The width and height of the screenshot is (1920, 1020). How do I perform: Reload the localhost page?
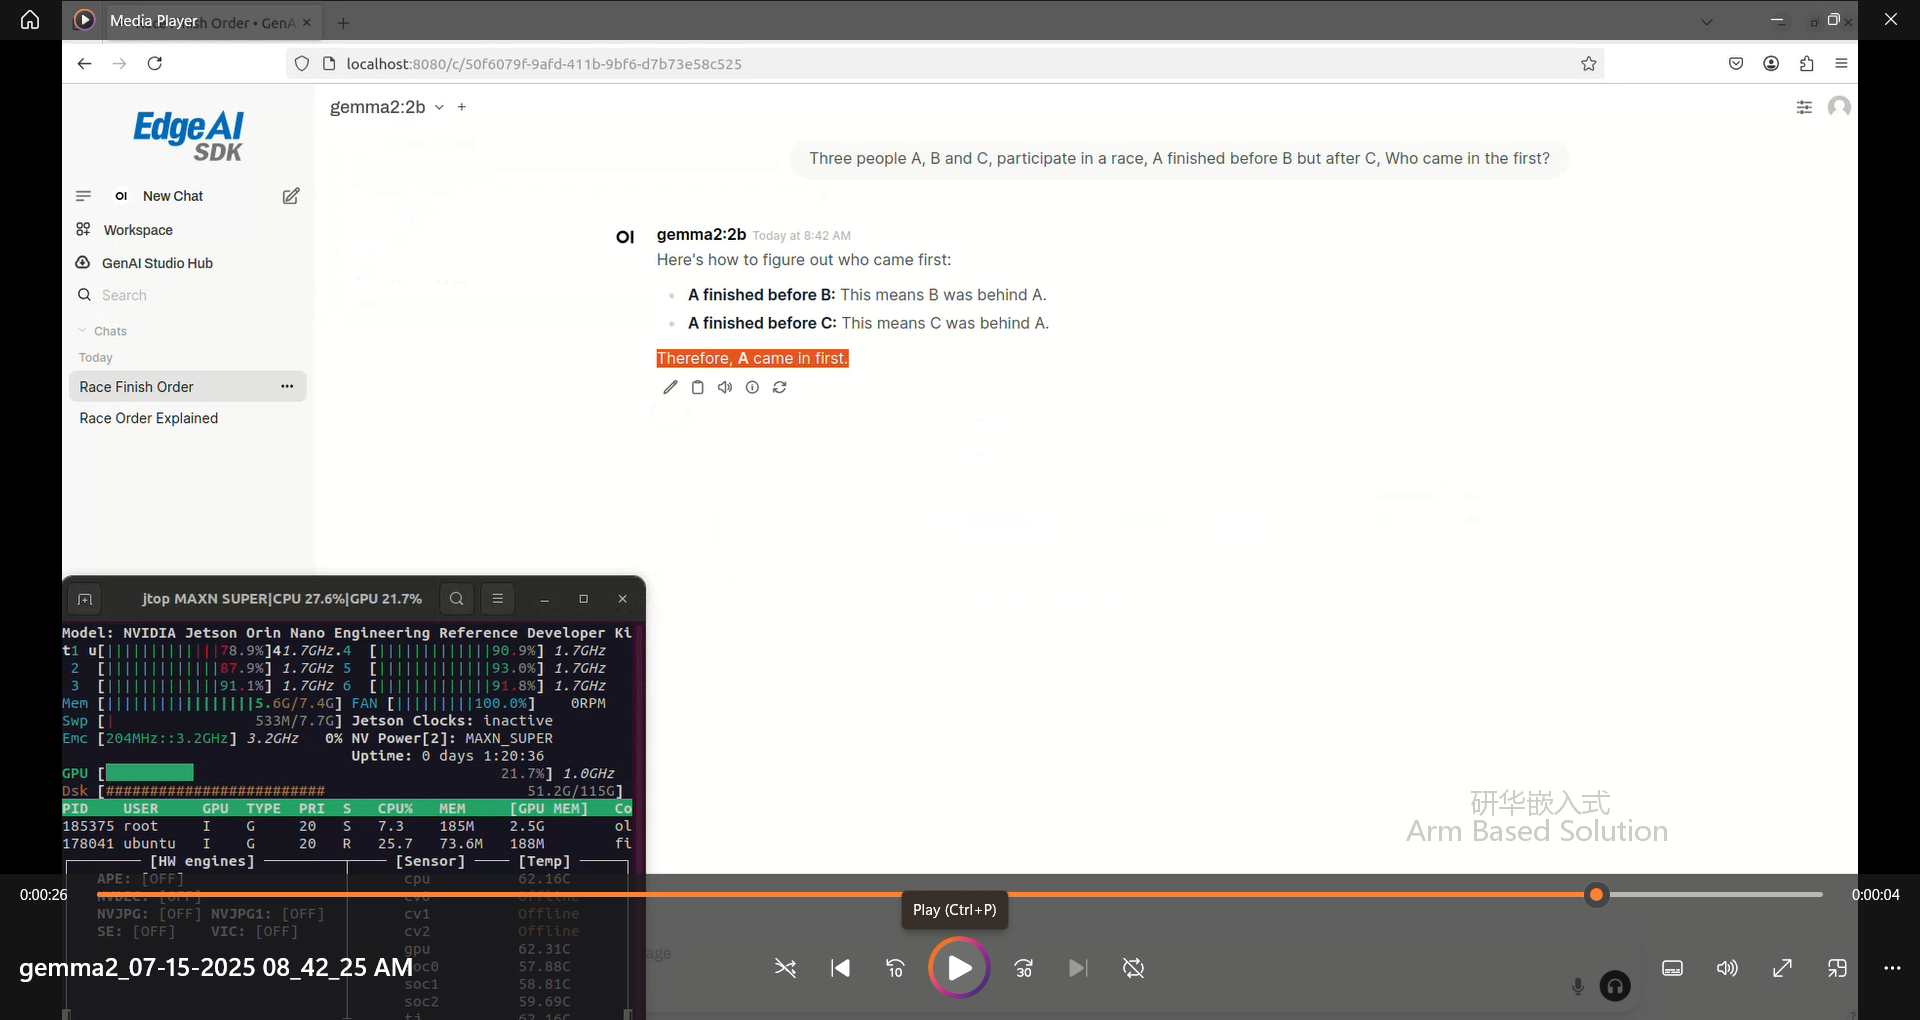click(x=155, y=63)
